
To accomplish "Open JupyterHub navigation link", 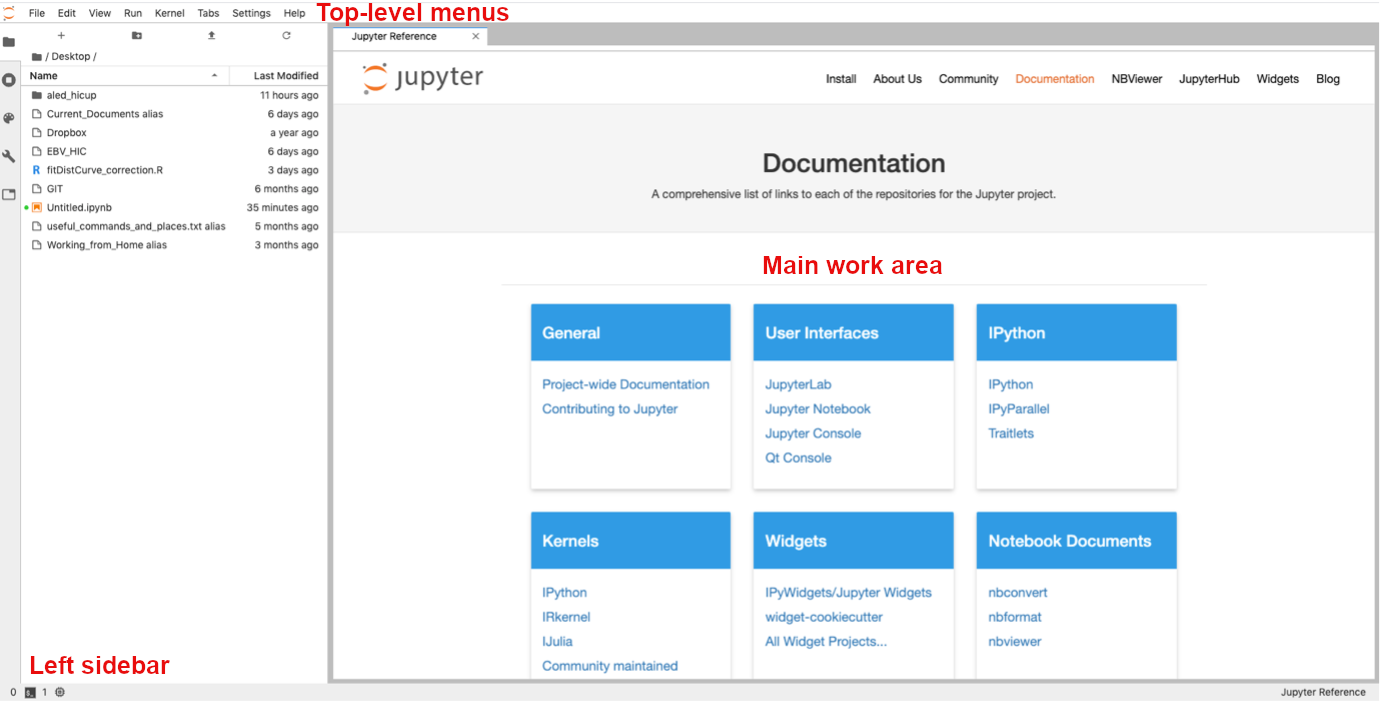I will [x=1209, y=79].
